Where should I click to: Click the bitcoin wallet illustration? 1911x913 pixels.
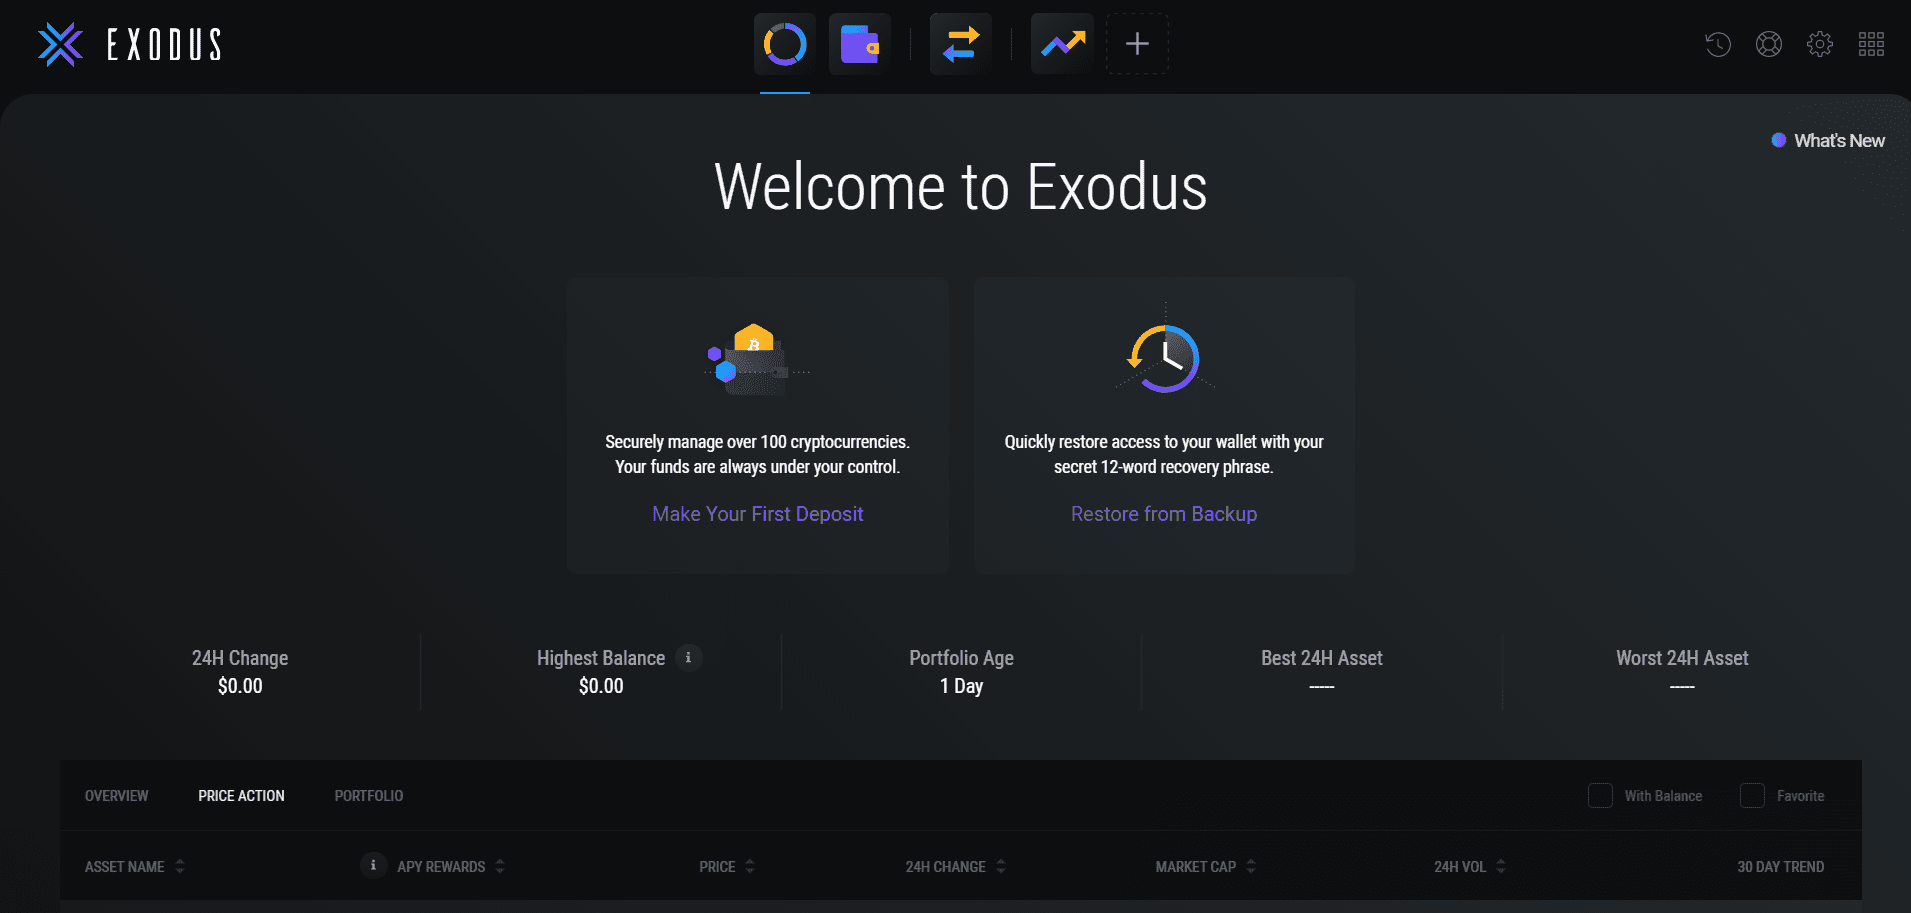pyautogui.click(x=757, y=359)
